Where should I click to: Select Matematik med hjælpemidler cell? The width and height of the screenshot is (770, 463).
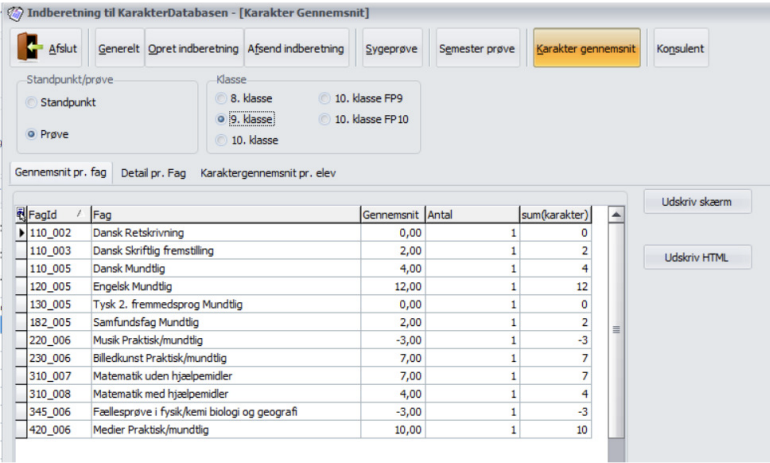(x=225, y=394)
